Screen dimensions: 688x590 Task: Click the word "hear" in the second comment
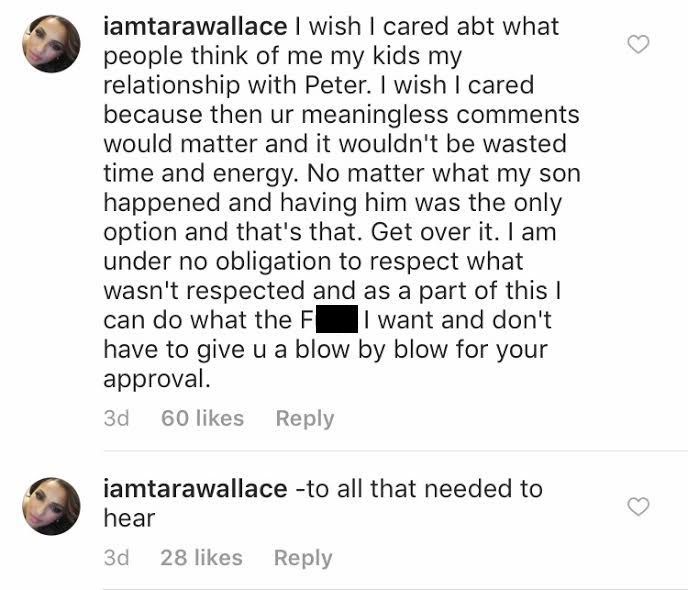[130, 518]
